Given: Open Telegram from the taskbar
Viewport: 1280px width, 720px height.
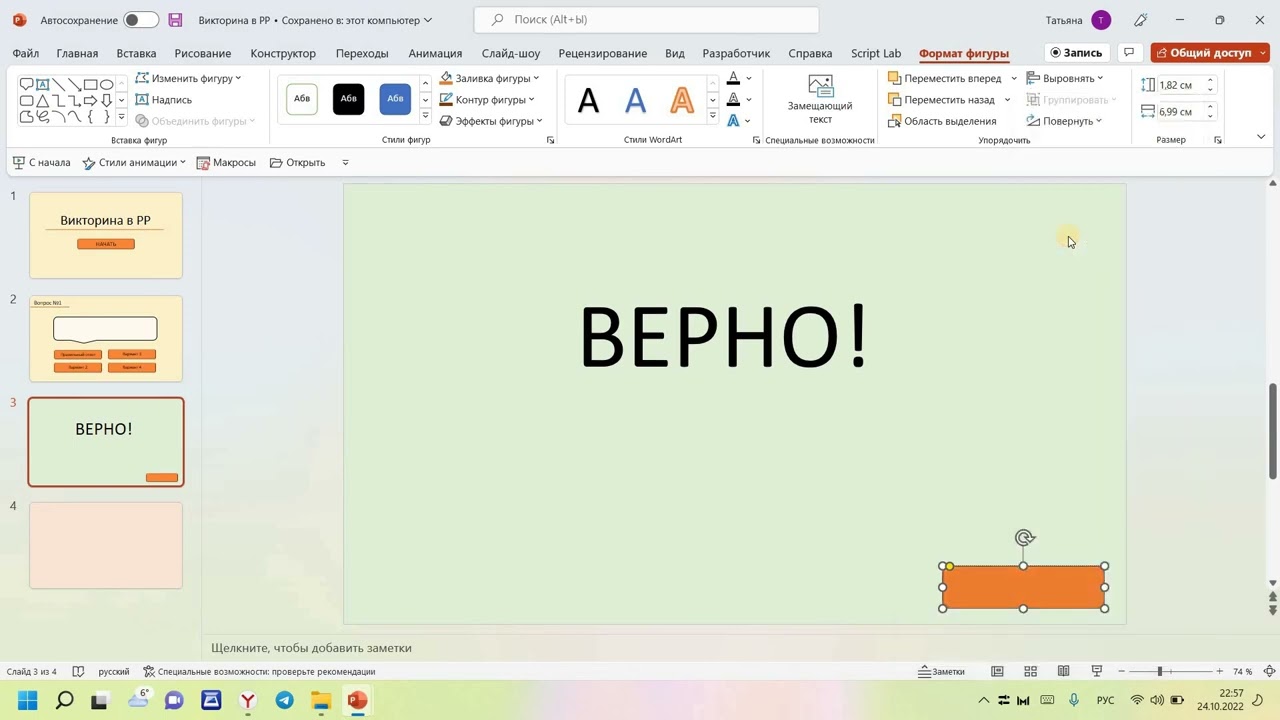Looking at the screenshot, I should point(284,700).
